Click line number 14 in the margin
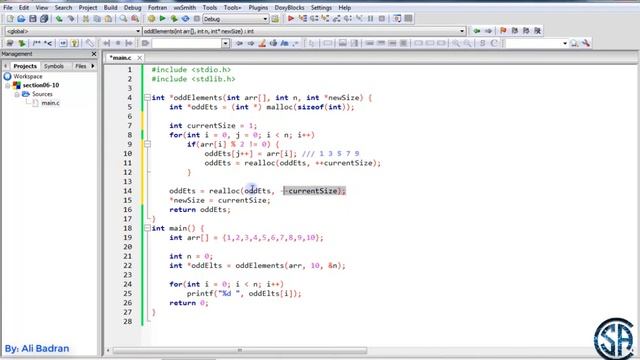Viewport: 640px width, 360px height. click(x=128, y=191)
